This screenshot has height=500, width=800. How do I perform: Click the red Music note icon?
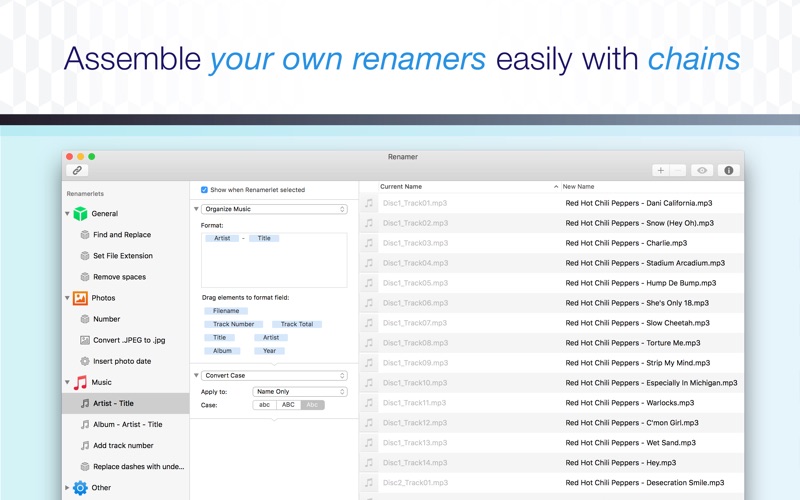[x=80, y=382]
